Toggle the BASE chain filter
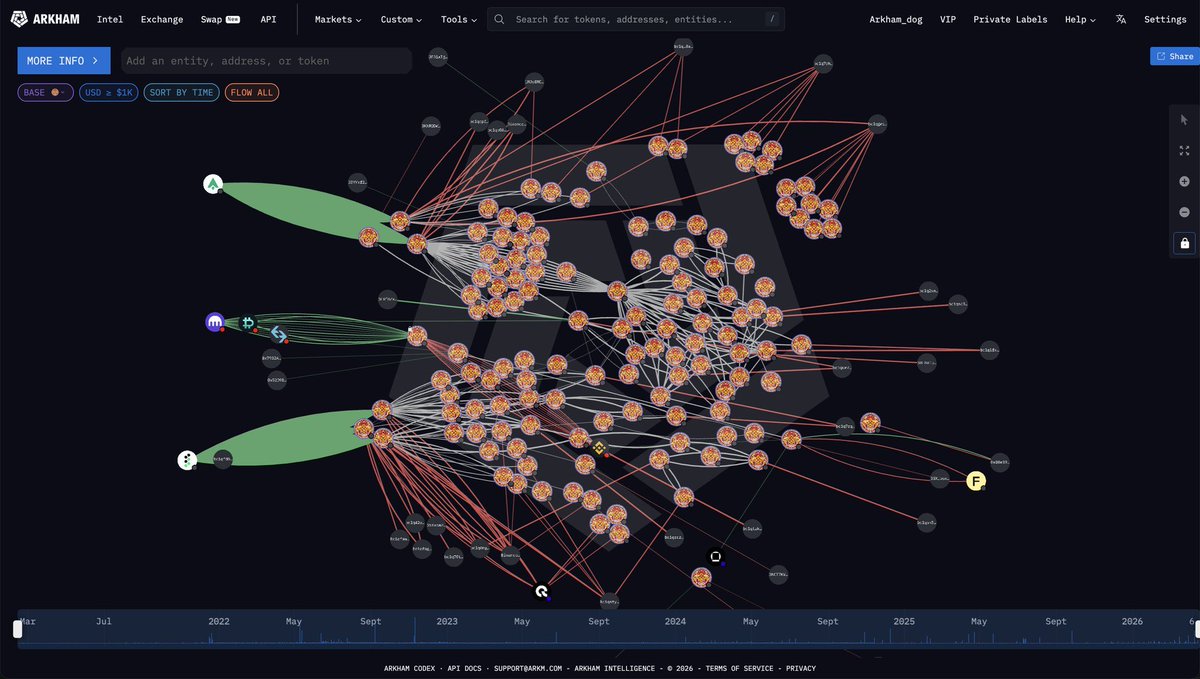1200x679 pixels. (x=45, y=92)
